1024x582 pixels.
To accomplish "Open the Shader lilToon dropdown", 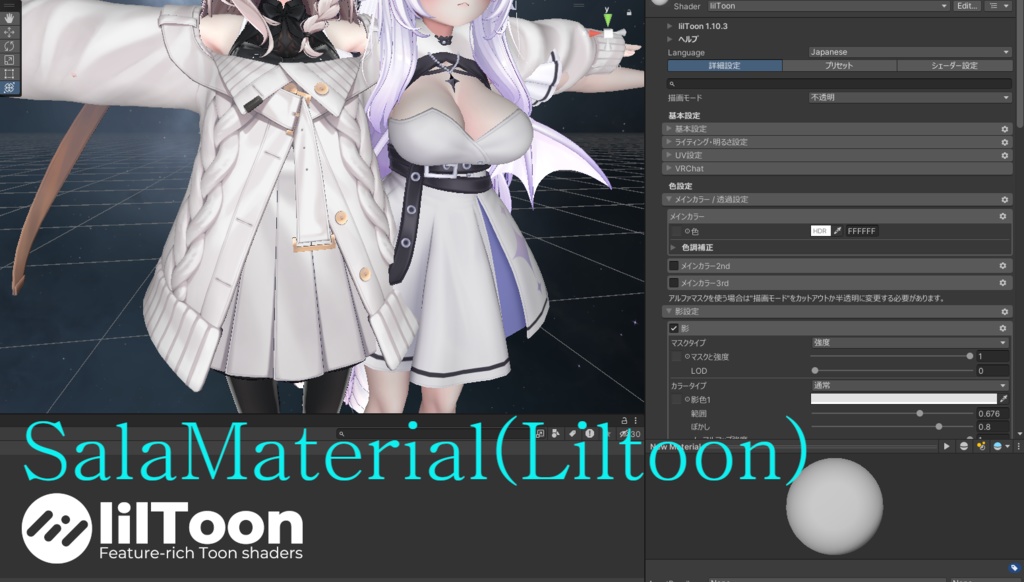I will [828, 6].
